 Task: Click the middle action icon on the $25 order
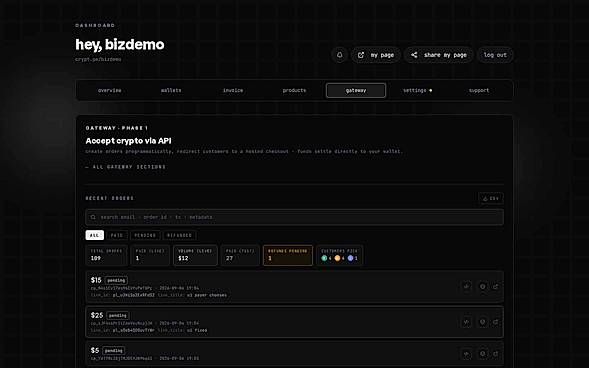coord(483,322)
